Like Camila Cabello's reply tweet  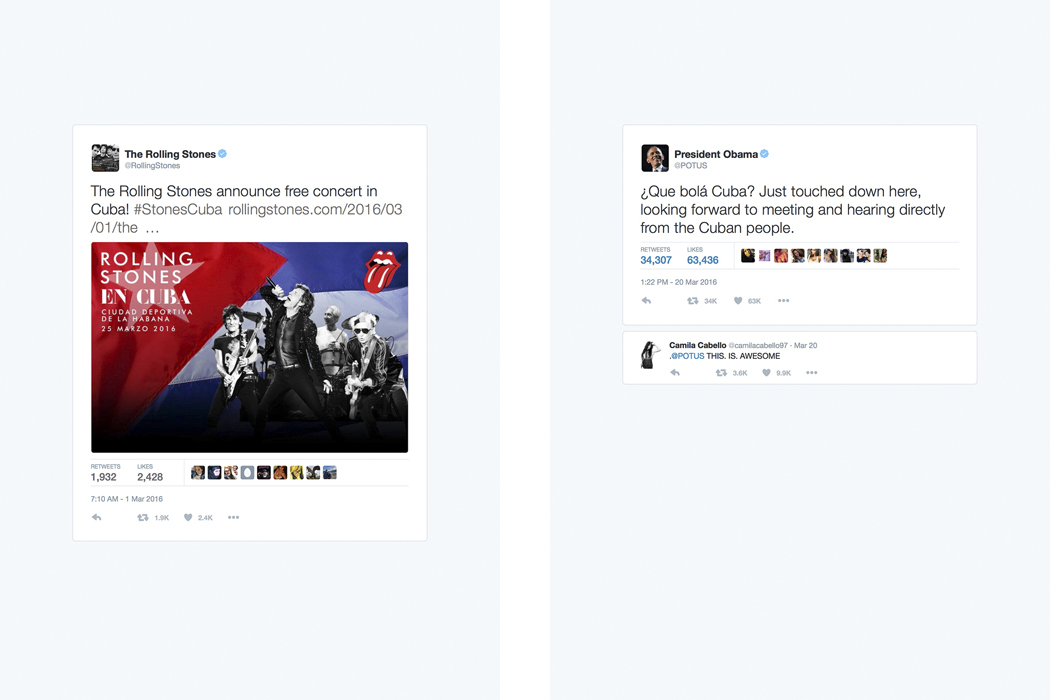tap(766, 372)
